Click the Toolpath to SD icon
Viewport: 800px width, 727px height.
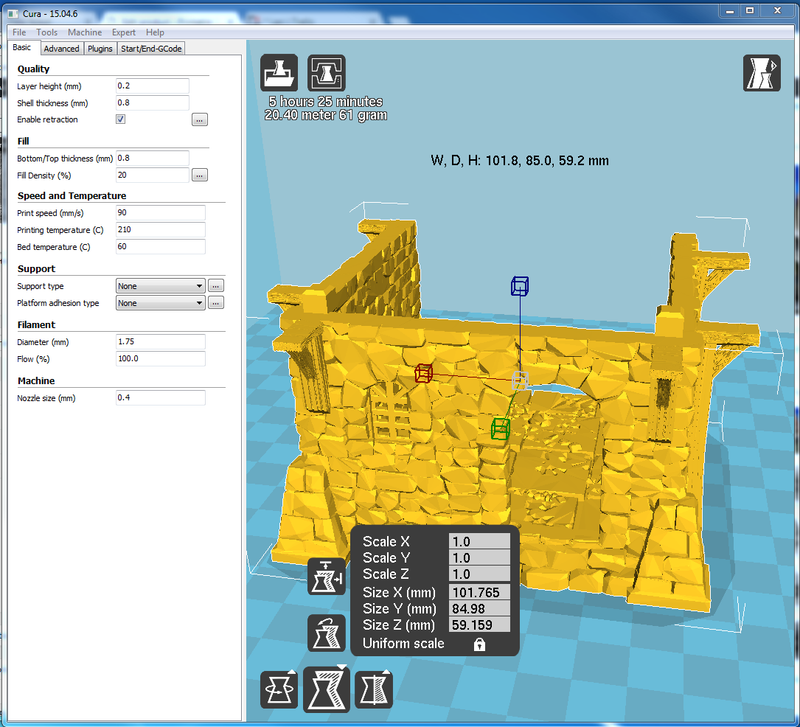(327, 73)
